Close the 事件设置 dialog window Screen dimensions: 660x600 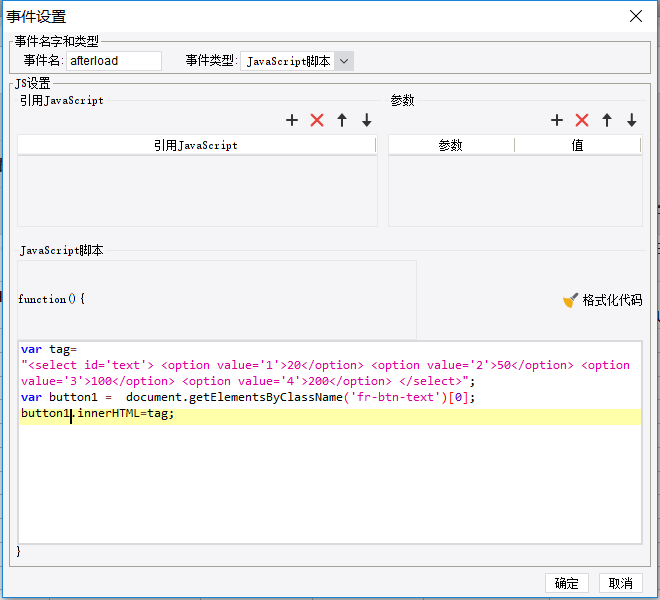tap(636, 16)
